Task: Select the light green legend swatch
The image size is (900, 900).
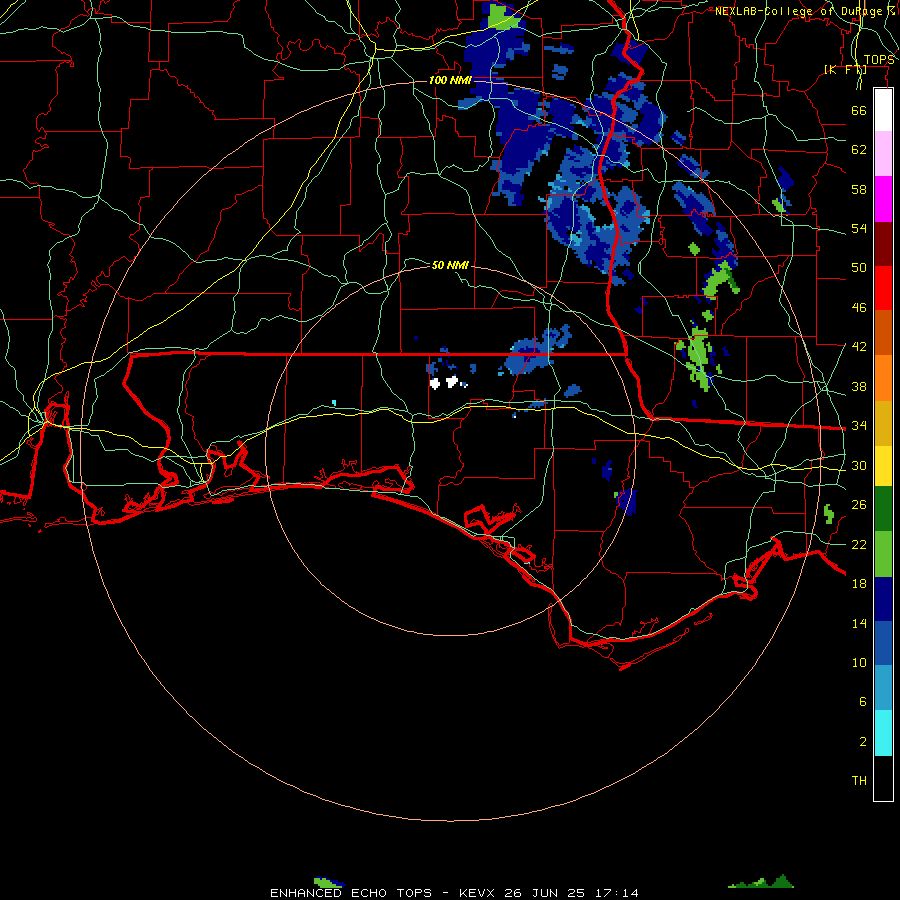Action: (x=883, y=554)
